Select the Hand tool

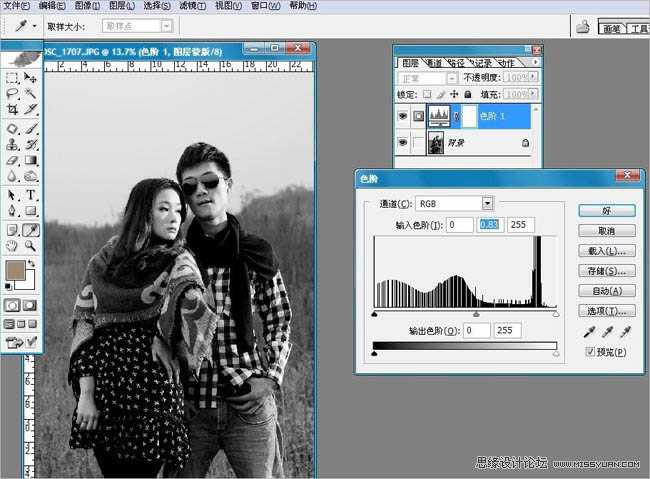click(12, 246)
